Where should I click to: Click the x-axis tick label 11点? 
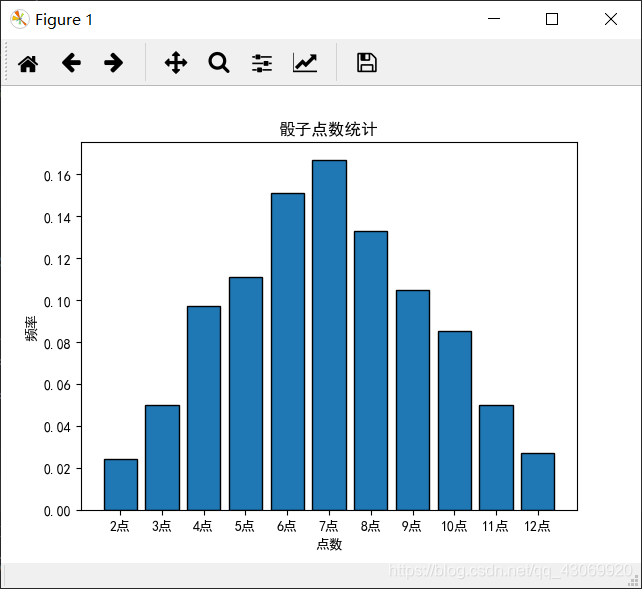pyautogui.click(x=495, y=526)
